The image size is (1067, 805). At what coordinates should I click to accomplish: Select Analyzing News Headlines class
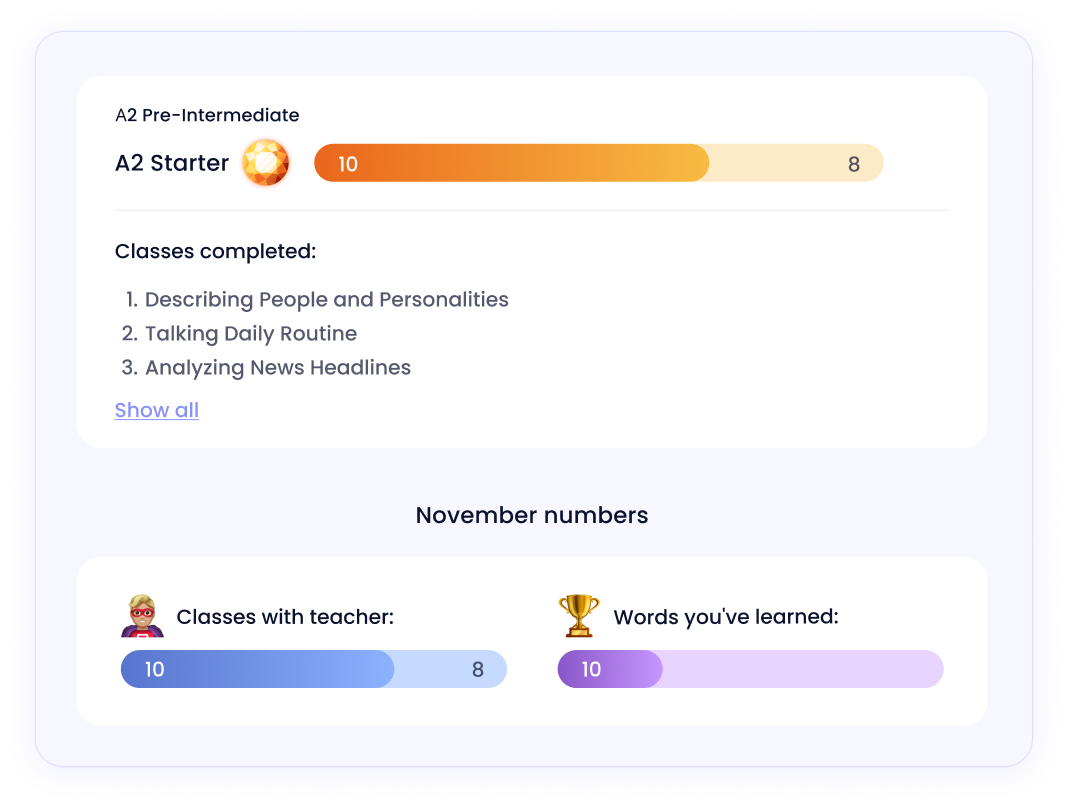266,367
